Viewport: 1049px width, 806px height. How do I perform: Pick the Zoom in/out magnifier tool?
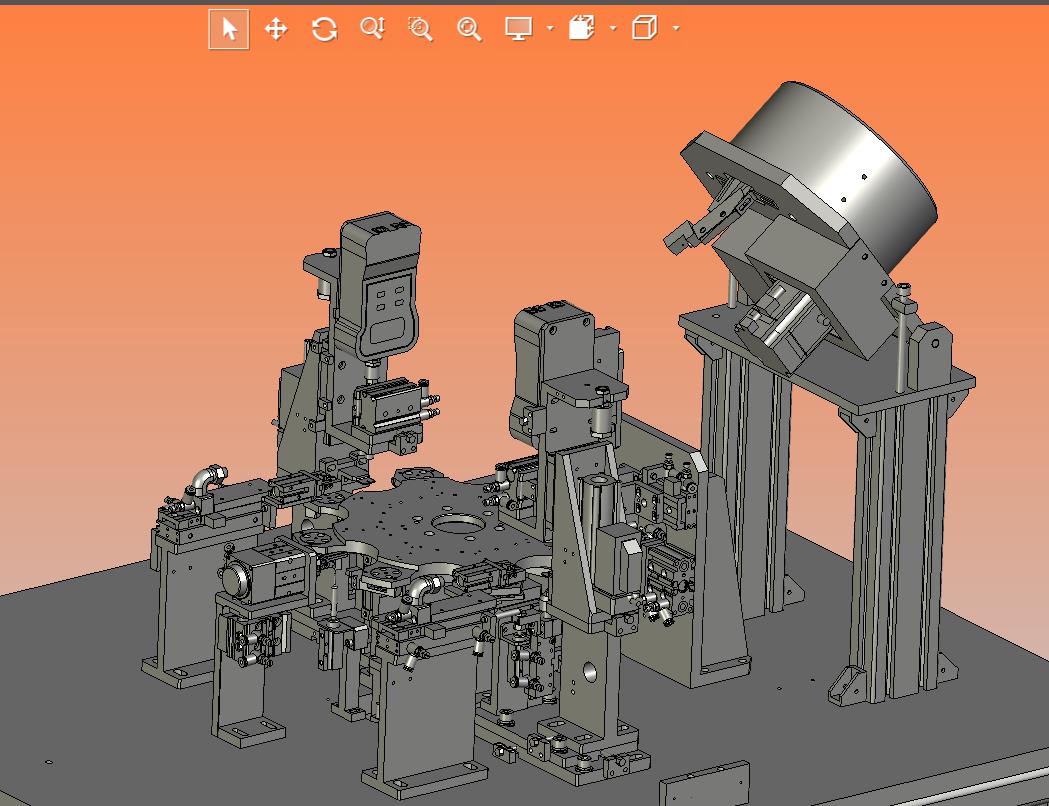[x=373, y=28]
